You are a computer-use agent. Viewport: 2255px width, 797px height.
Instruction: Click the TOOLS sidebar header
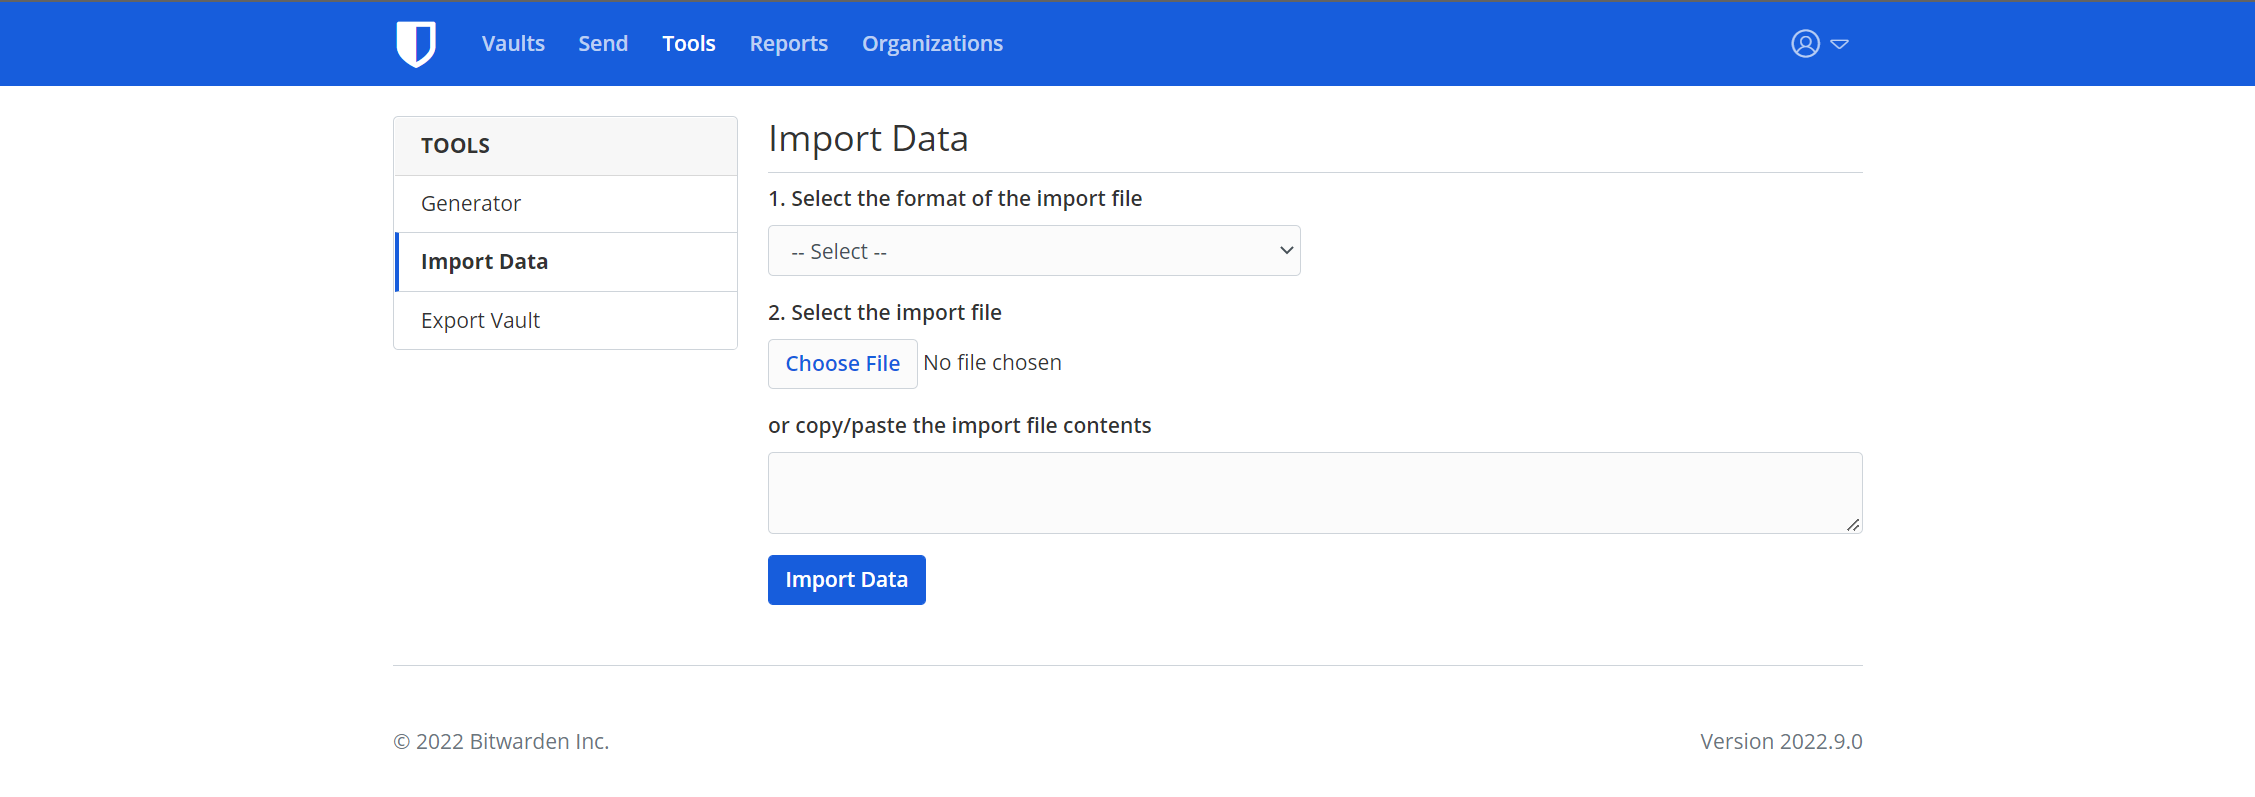pyautogui.click(x=566, y=146)
